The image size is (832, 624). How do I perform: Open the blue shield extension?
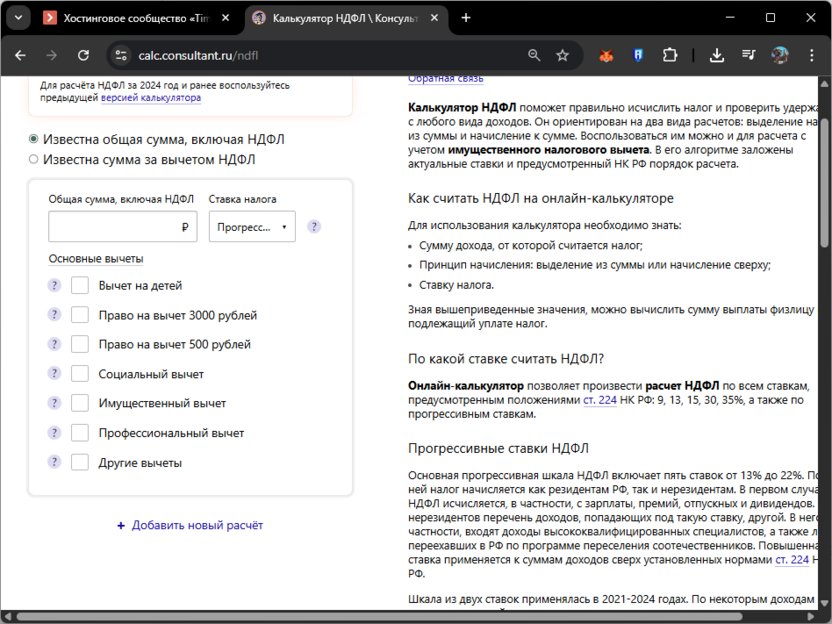pos(636,56)
